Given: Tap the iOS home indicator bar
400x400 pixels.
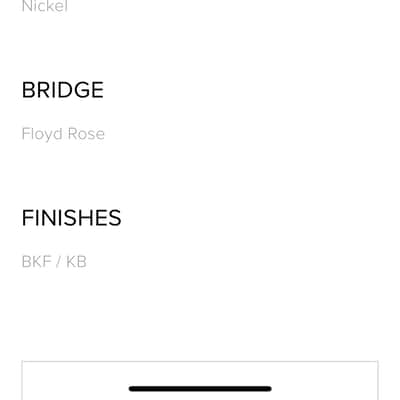Looking at the screenshot, I should coord(200,389).
